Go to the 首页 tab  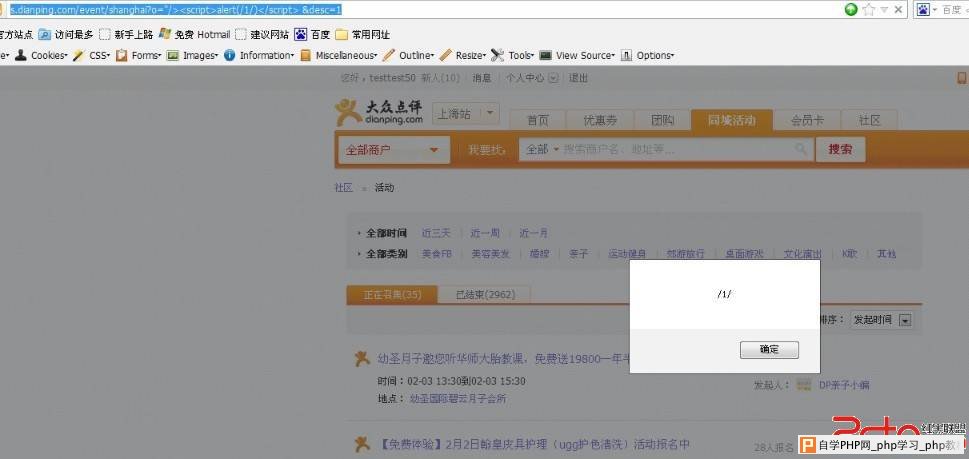tap(538, 120)
